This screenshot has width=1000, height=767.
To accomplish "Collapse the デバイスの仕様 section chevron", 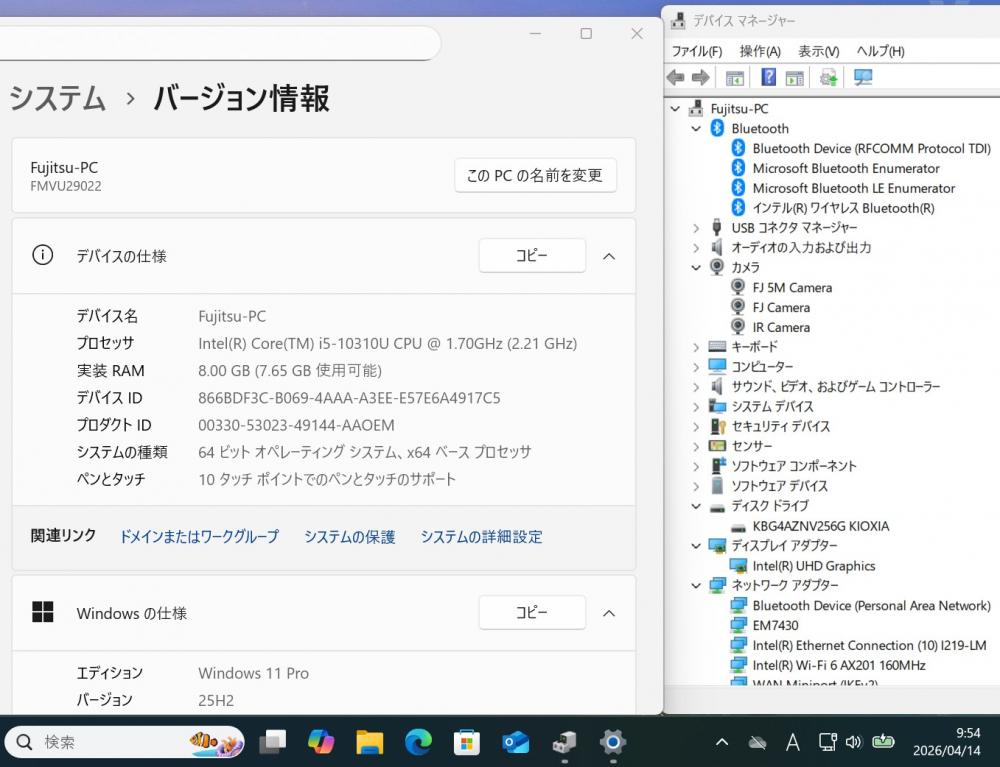I will 608,256.
